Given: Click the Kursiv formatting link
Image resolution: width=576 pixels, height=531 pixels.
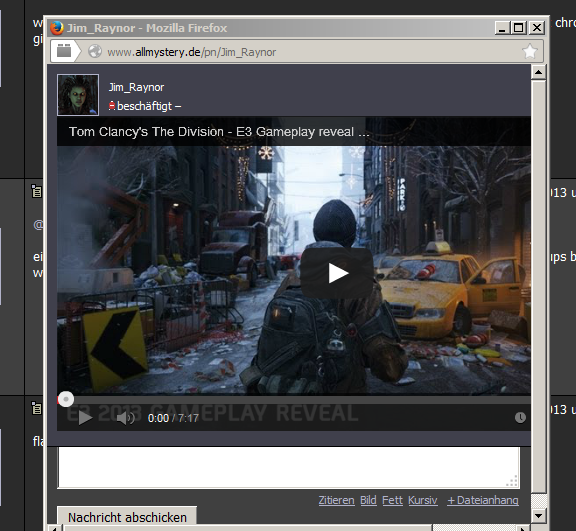Looking at the screenshot, I should tap(422, 500).
